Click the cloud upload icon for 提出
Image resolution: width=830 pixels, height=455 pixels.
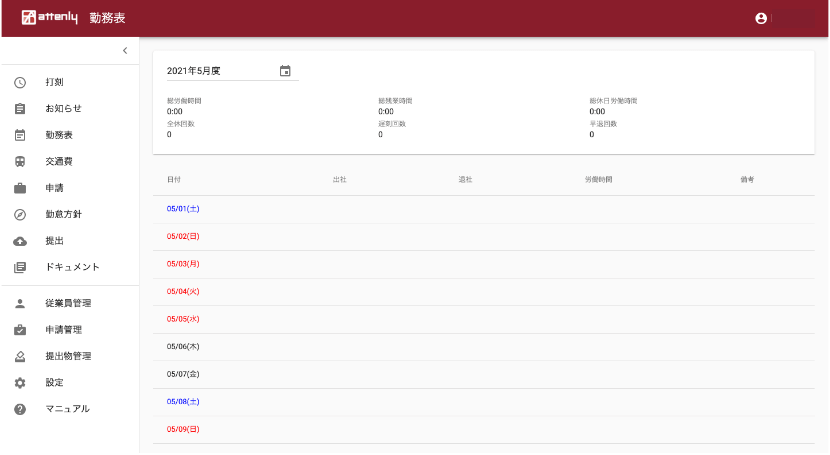pos(20,241)
